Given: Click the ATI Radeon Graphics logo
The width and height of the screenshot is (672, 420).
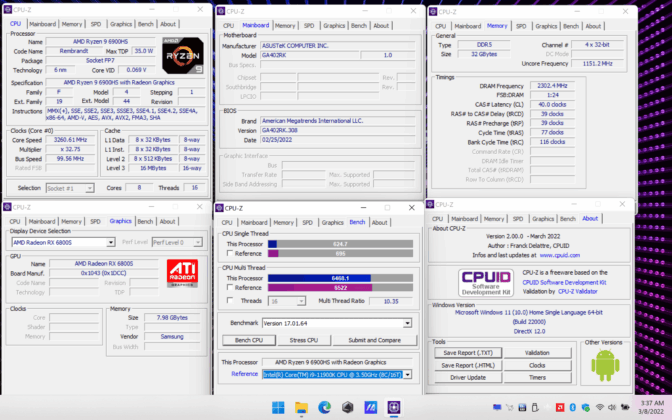Looking at the screenshot, I should (182, 273).
